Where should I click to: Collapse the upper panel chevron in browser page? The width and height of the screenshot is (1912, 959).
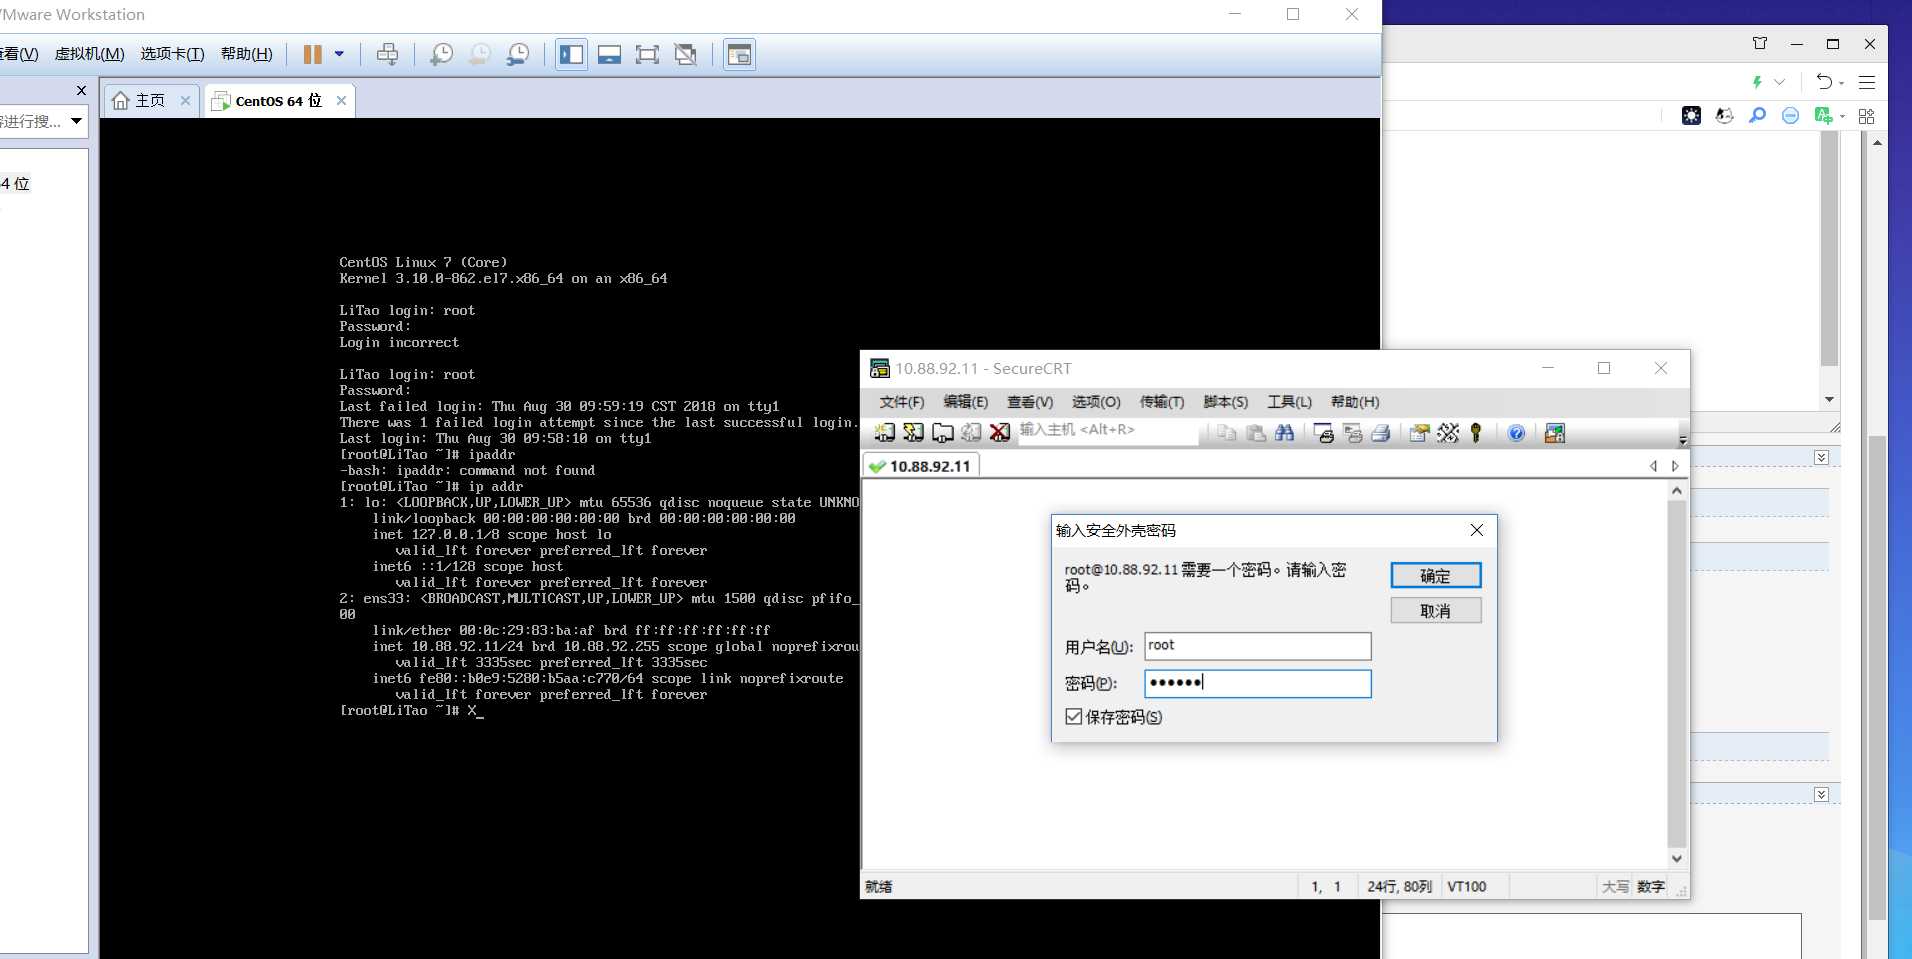coord(1822,457)
